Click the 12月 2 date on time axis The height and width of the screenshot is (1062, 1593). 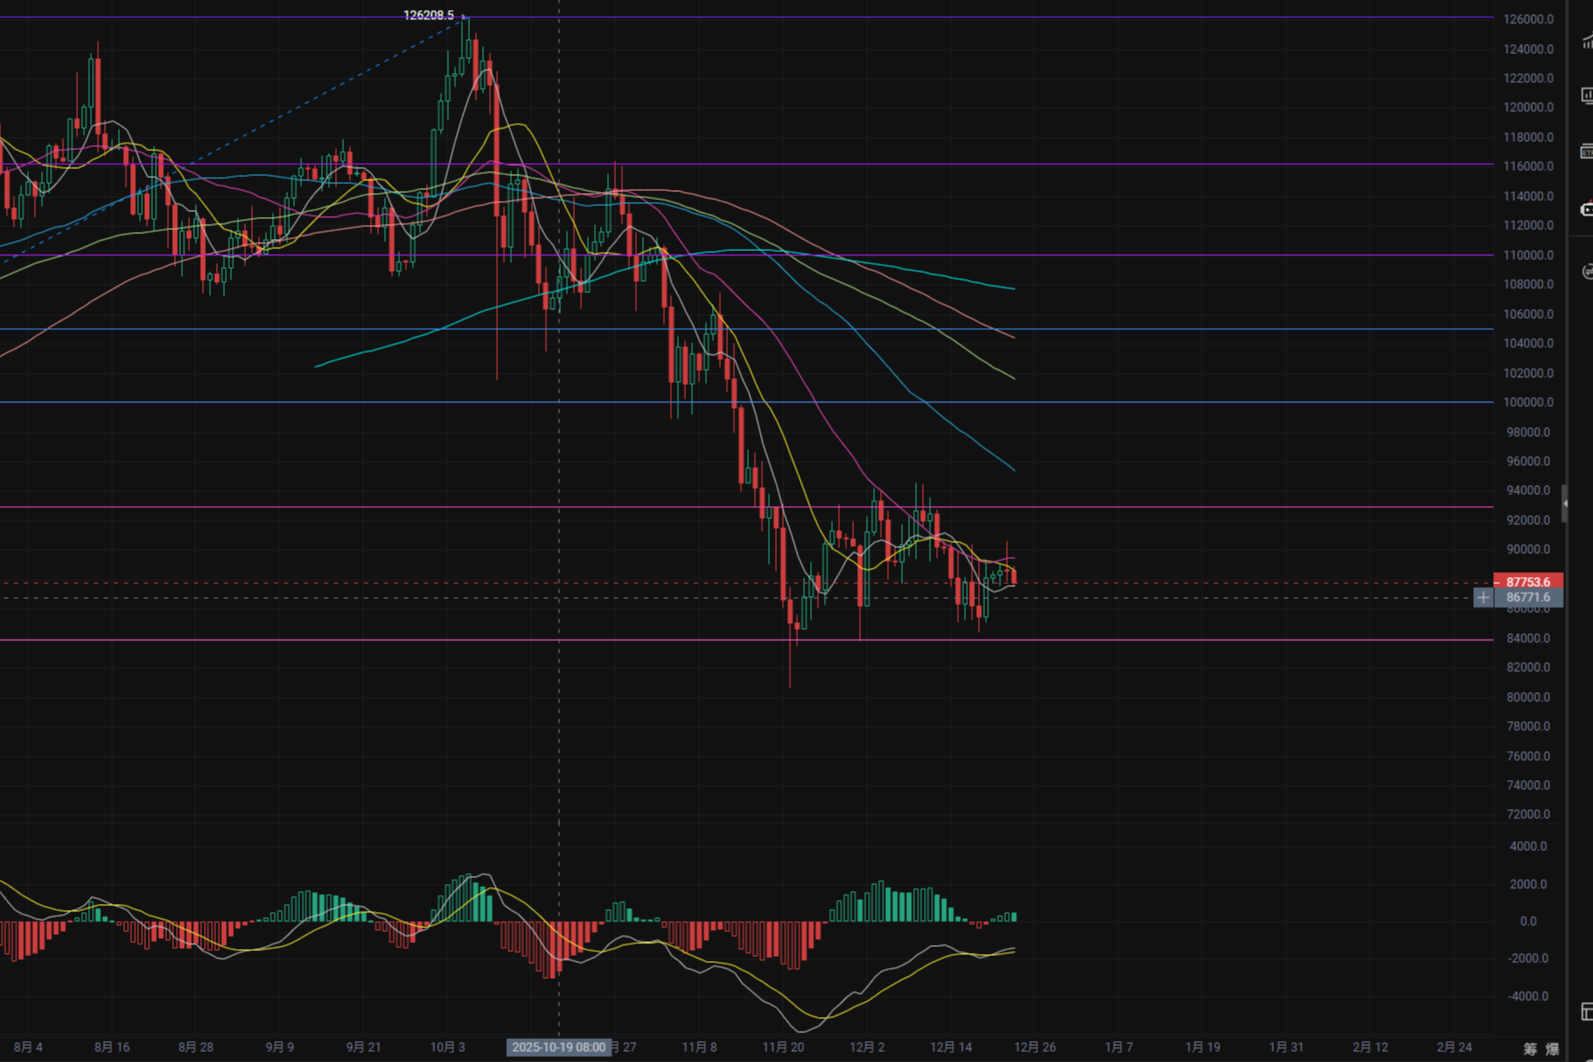tap(867, 1047)
